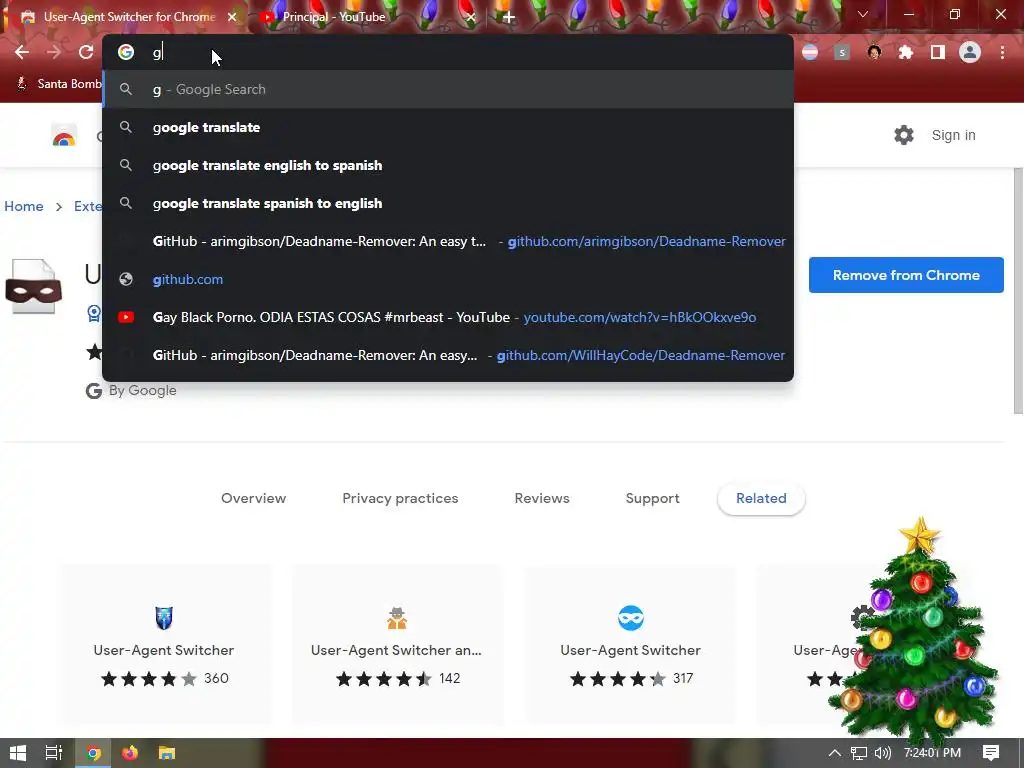Choose the 'google translate' suggestion

click(448, 127)
